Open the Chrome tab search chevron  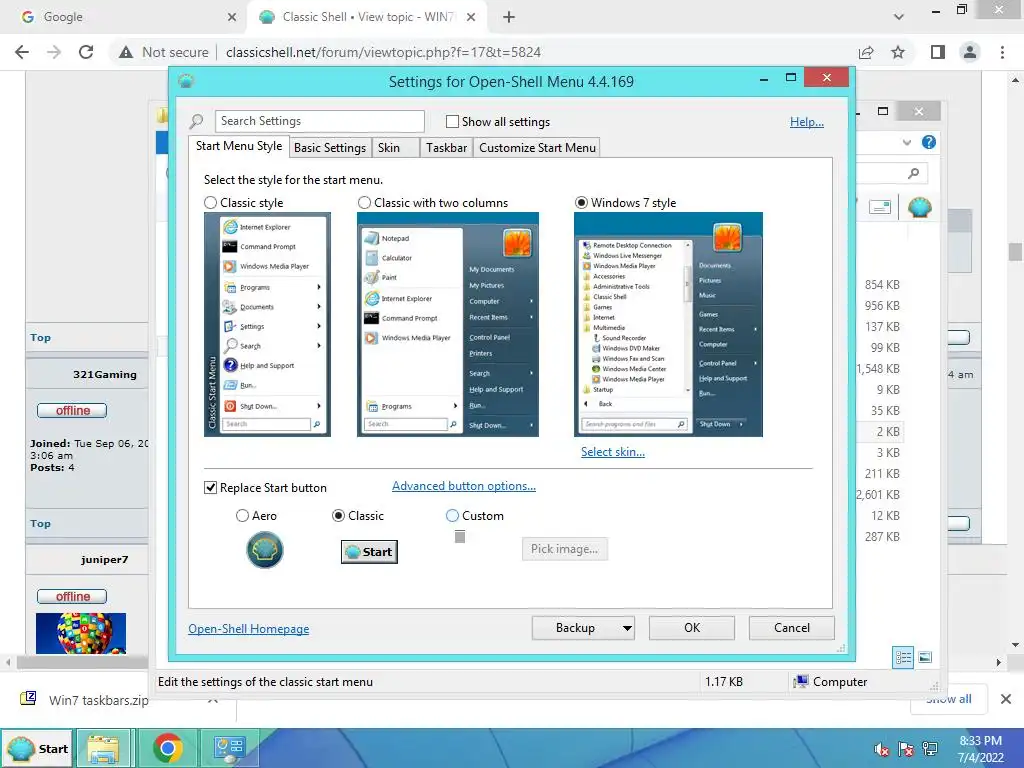tap(899, 17)
